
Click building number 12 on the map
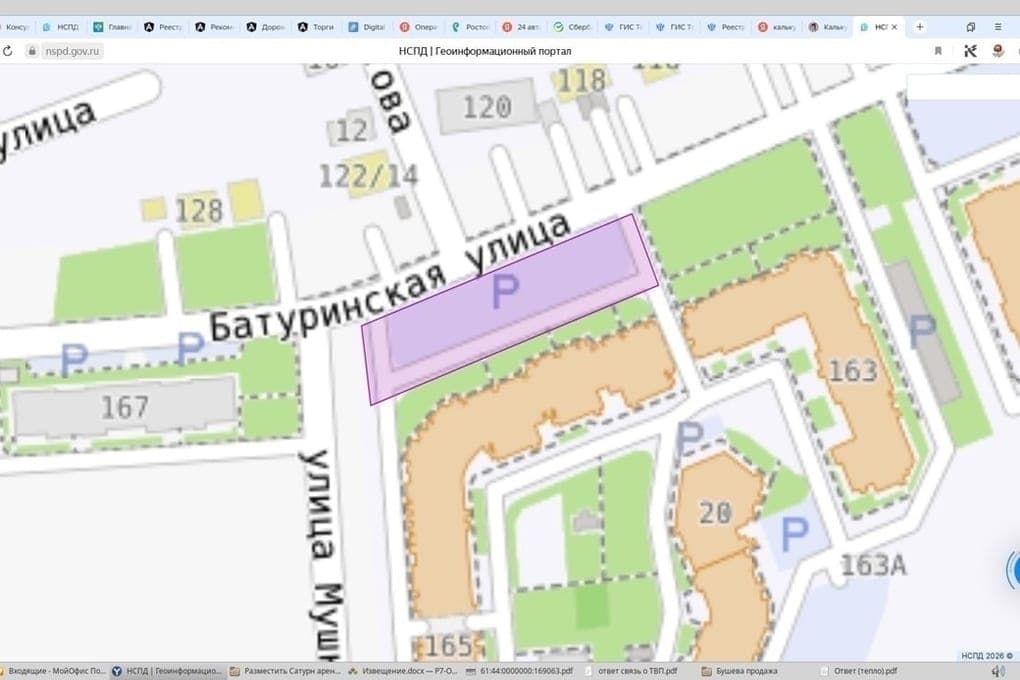pyautogui.click(x=352, y=131)
